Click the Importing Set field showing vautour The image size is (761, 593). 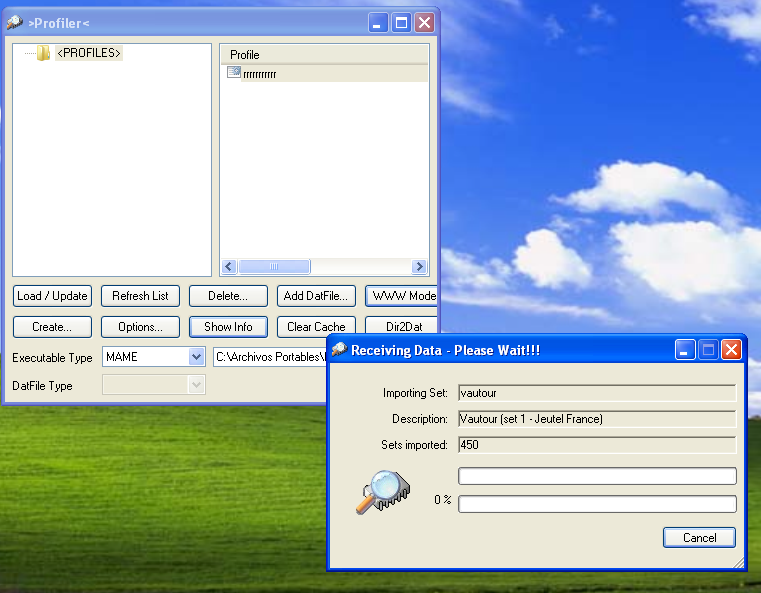597,393
